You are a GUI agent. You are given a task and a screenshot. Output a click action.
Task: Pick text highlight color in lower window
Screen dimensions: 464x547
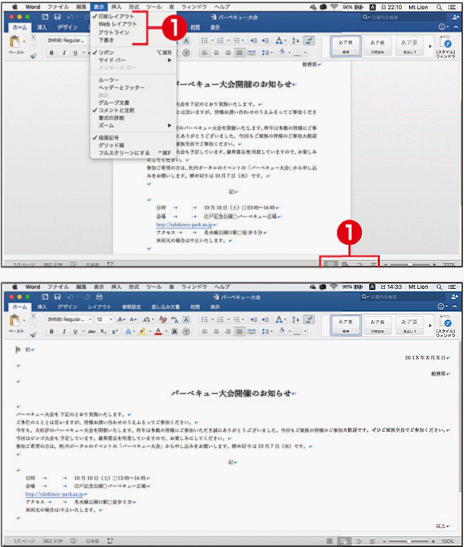click(x=142, y=331)
